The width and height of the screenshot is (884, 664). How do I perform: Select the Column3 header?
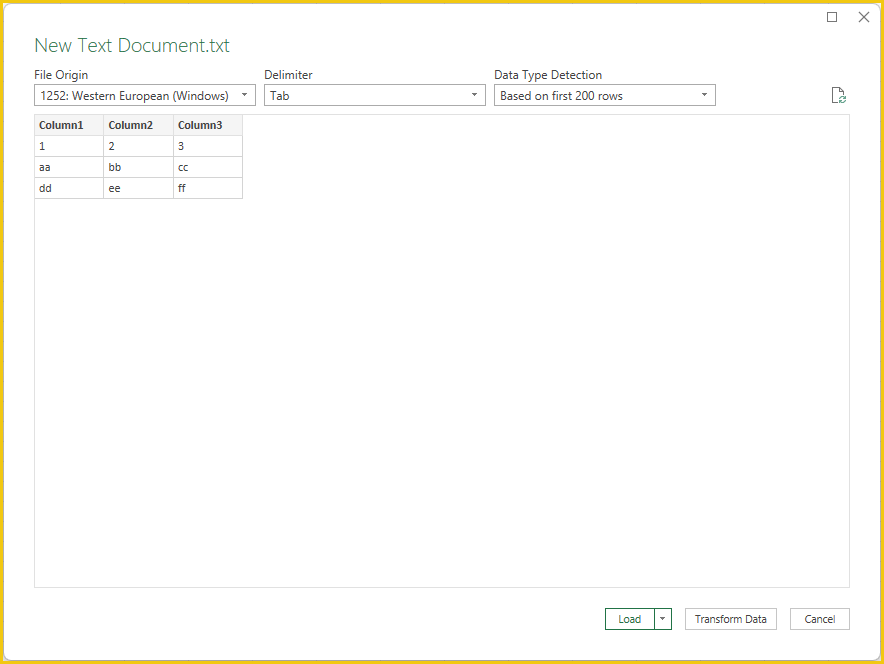click(x=208, y=125)
